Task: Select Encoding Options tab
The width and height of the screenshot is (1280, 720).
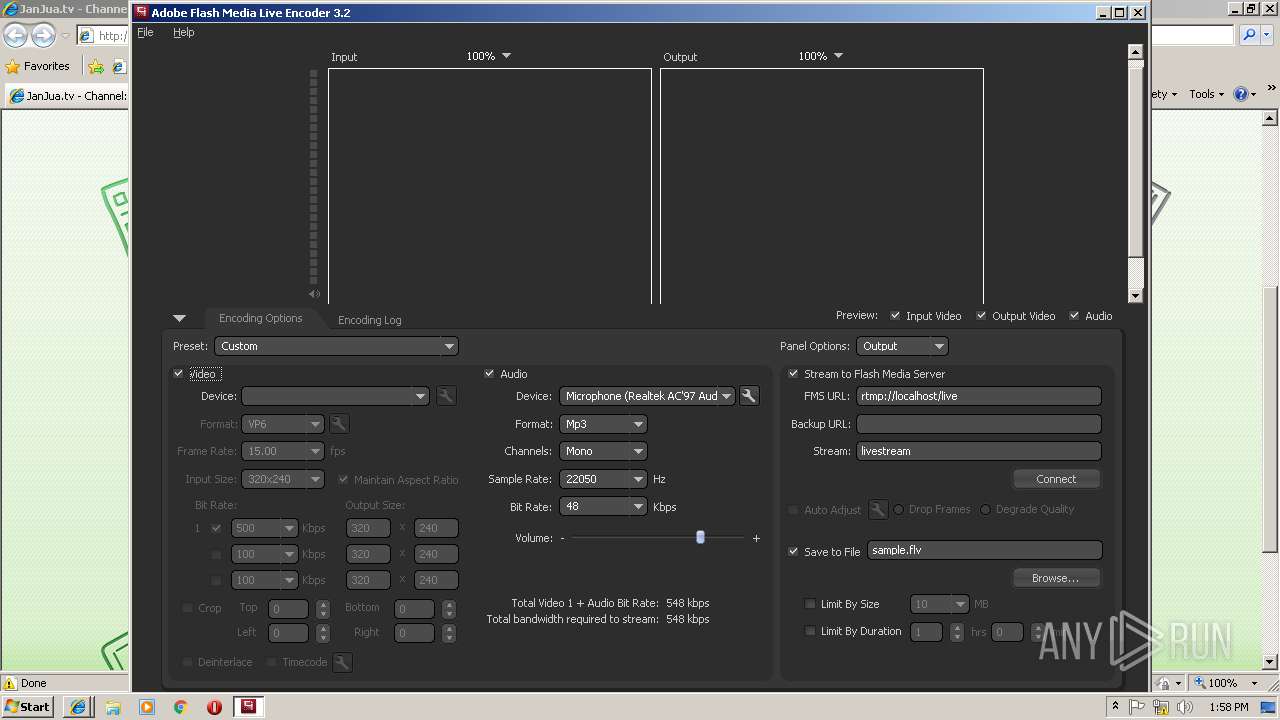Action: tap(260, 318)
